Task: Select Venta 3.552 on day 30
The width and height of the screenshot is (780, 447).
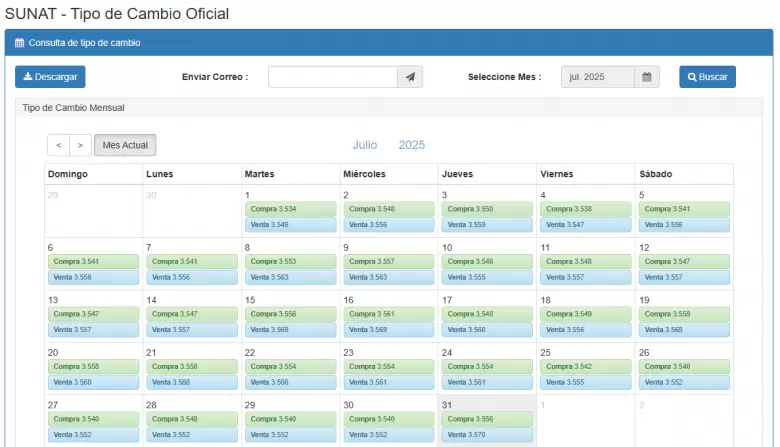Action: pyautogui.click(x=389, y=435)
